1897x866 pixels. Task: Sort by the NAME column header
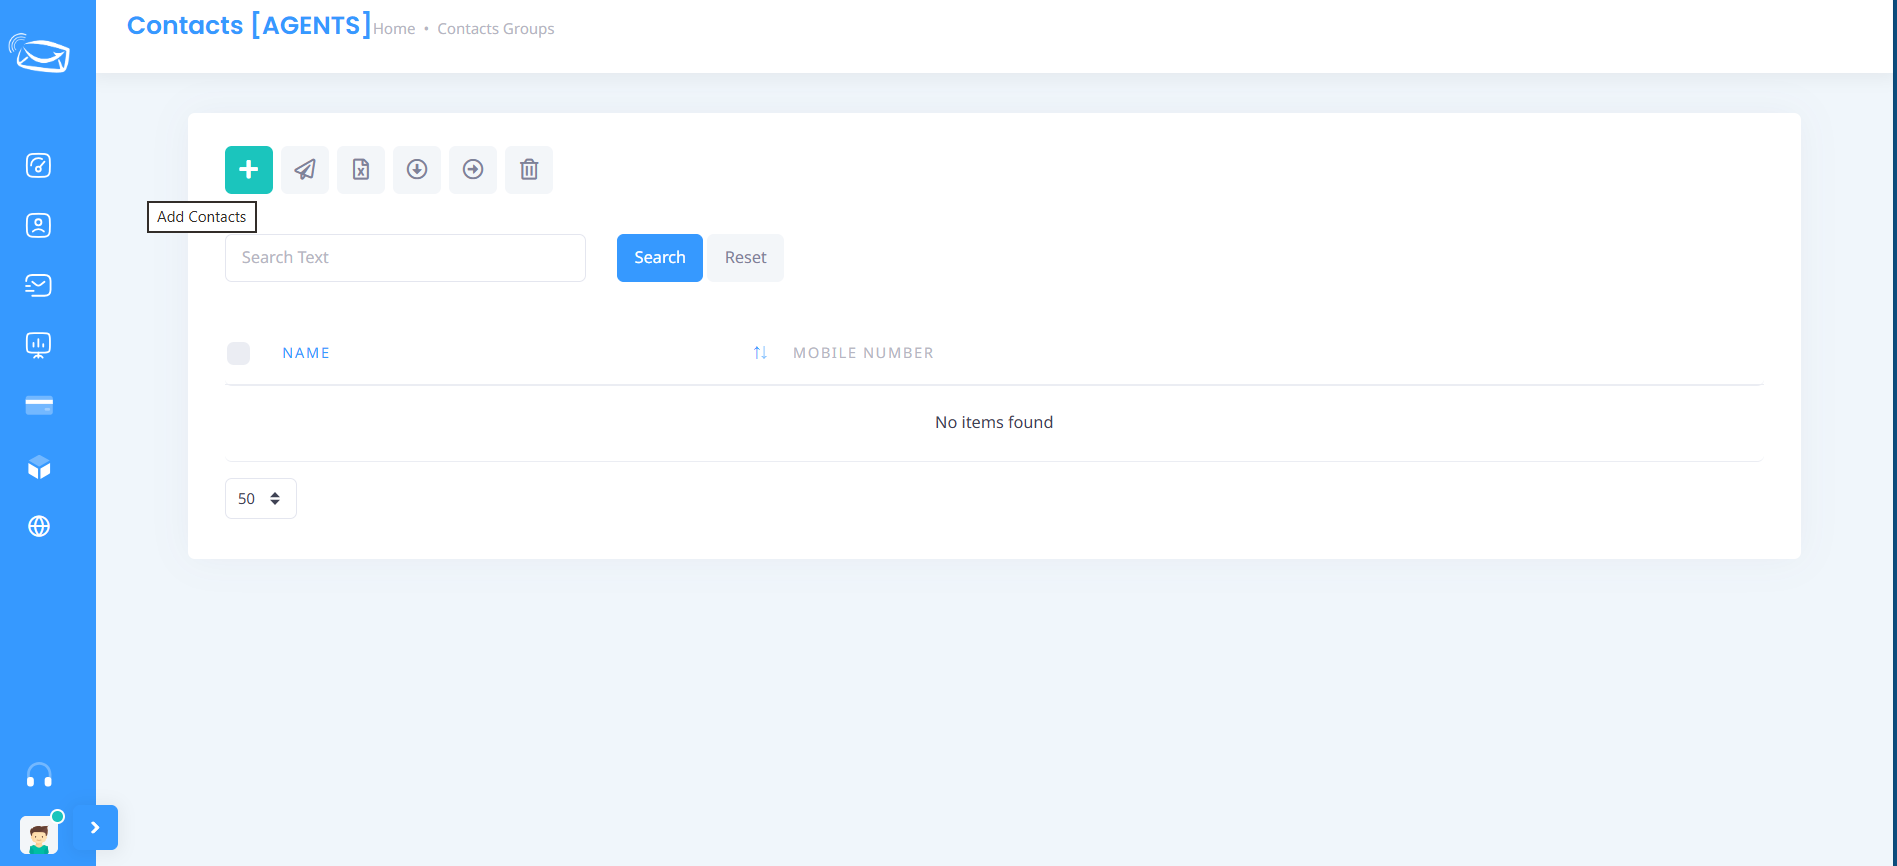point(306,353)
